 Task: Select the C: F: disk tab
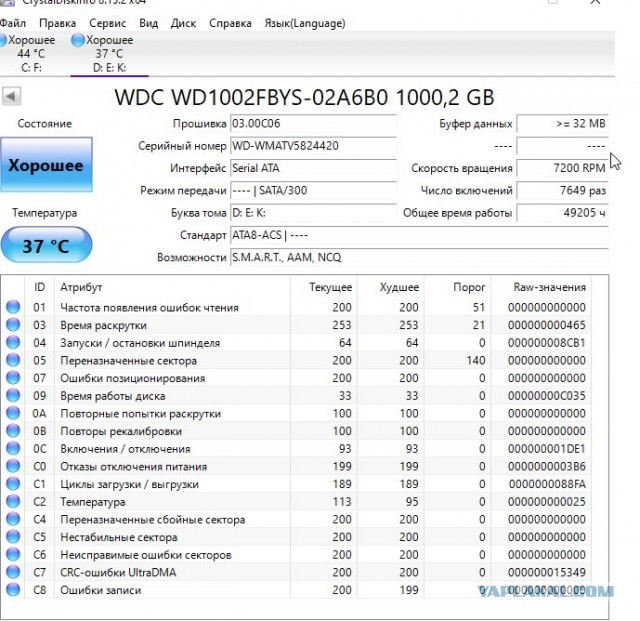(31, 54)
